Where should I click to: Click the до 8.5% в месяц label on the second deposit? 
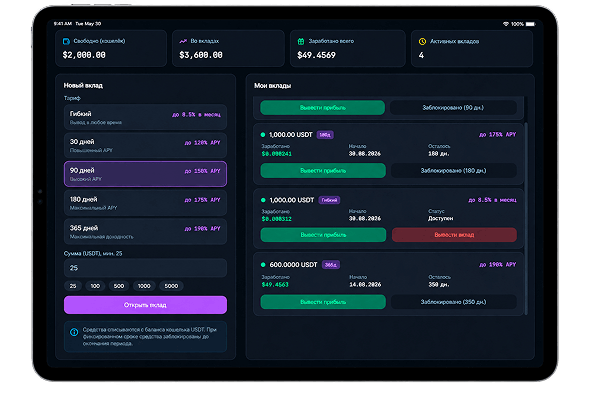492,200
